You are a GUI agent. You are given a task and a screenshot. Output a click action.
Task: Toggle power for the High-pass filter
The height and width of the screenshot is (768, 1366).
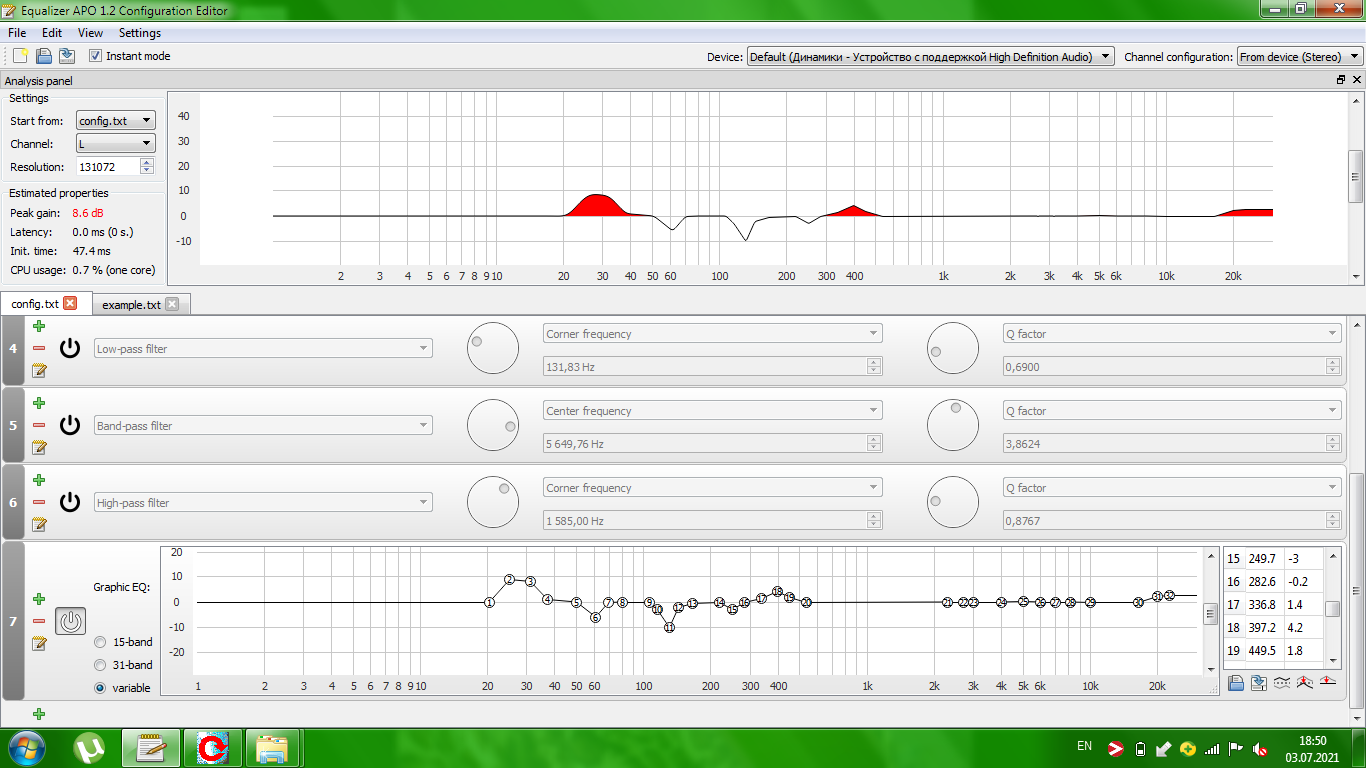(70, 502)
